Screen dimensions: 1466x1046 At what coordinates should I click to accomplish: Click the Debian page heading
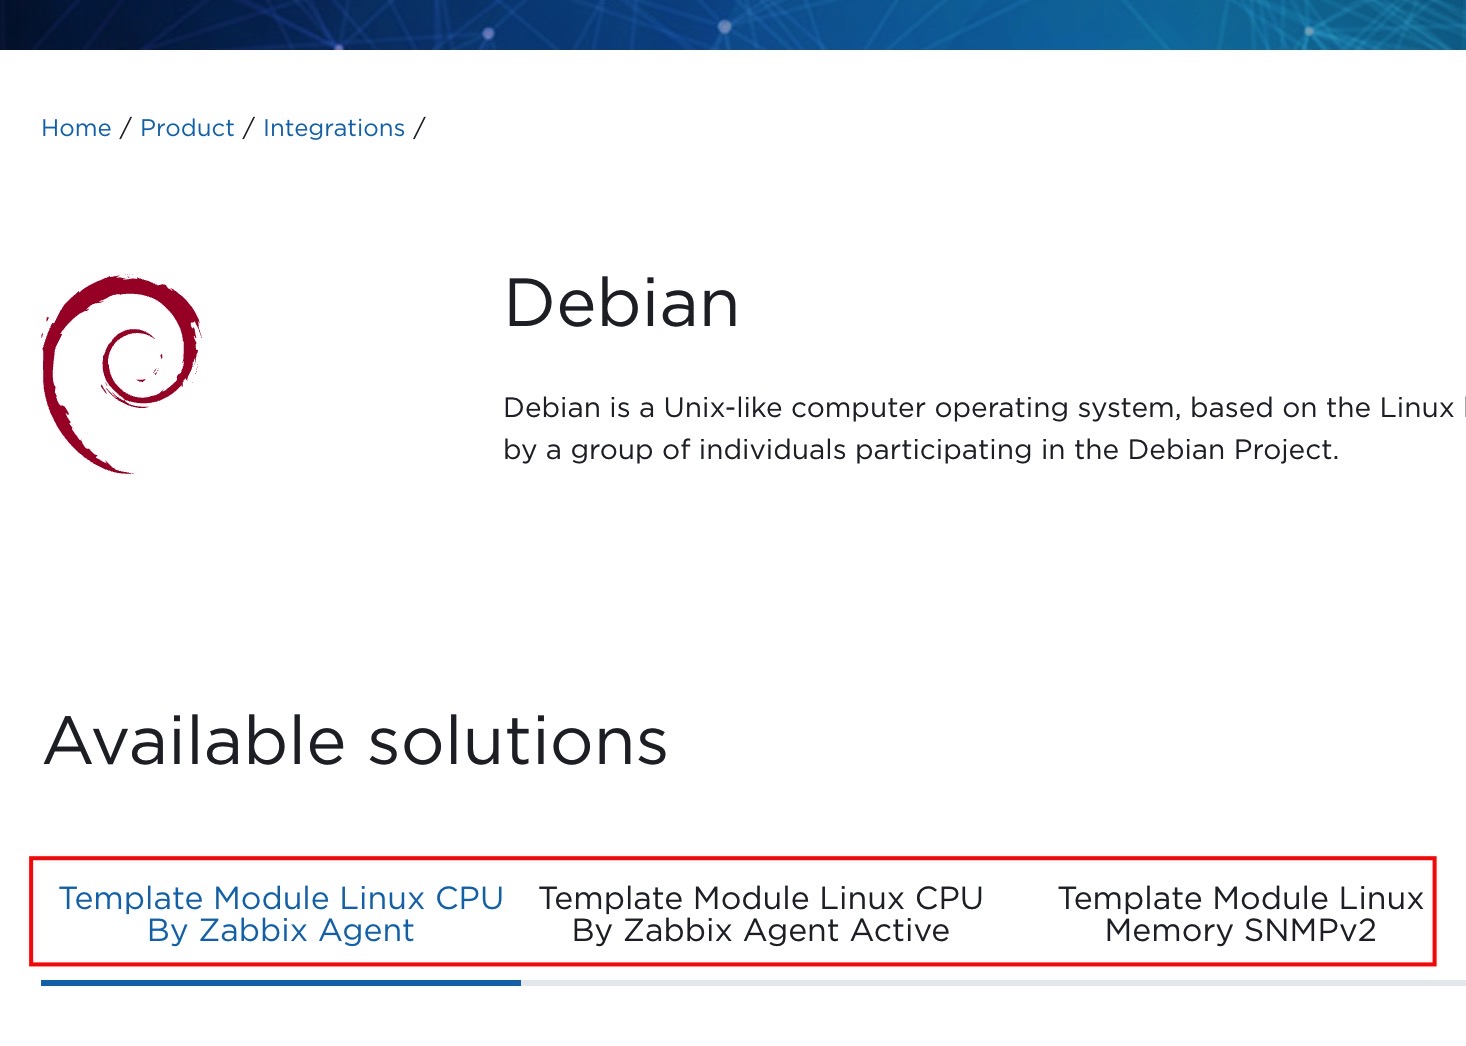point(622,303)
